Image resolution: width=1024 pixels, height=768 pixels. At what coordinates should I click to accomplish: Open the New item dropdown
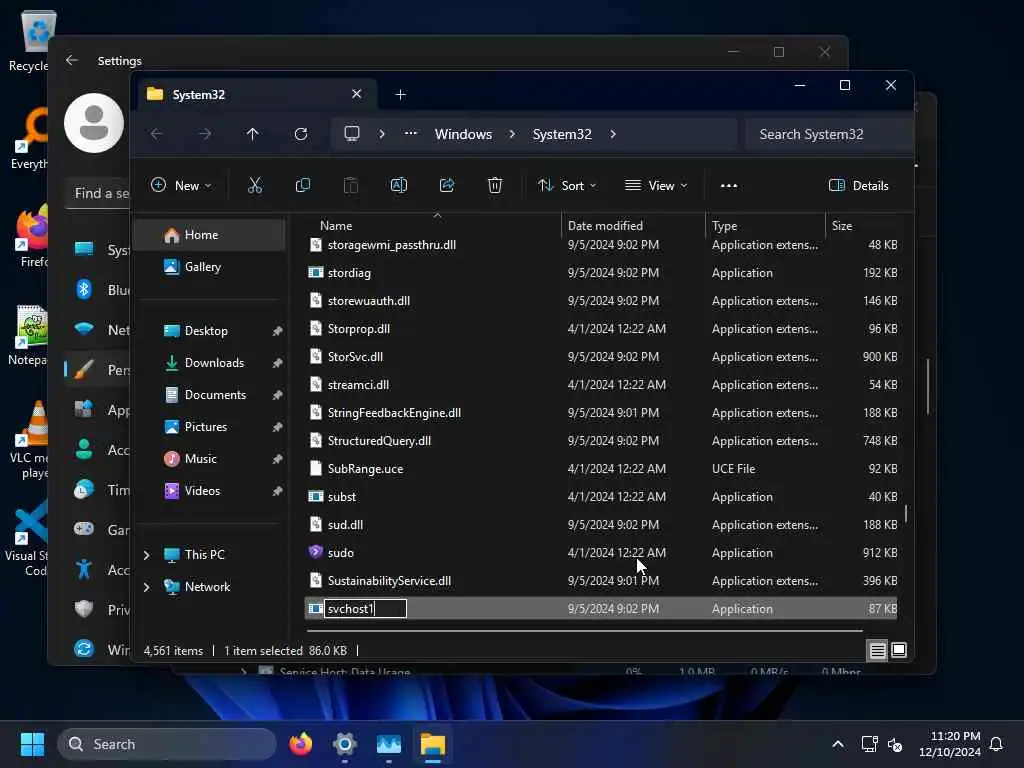[182, 185]
